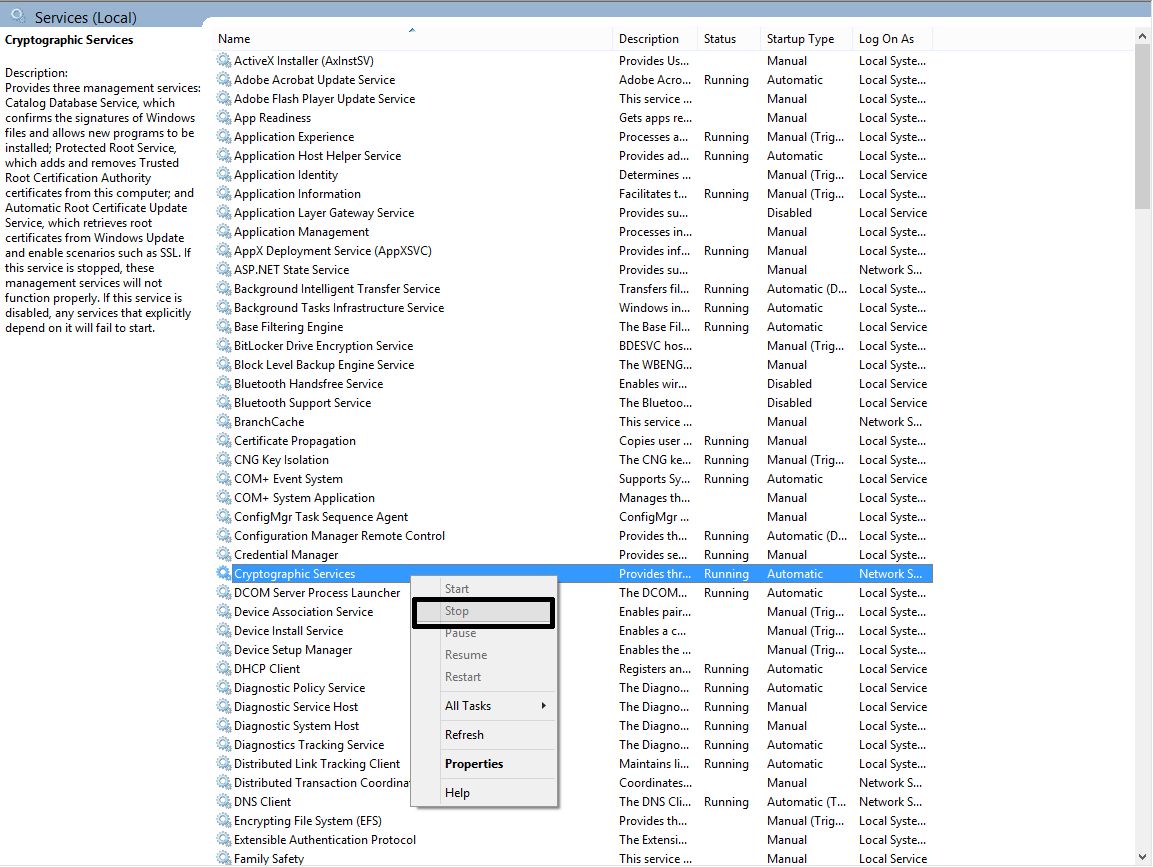Select AppX Deployment Service (AppXSVC)
The height and width of the screenshot is (867, 1153).
click(x=574, y=251)
